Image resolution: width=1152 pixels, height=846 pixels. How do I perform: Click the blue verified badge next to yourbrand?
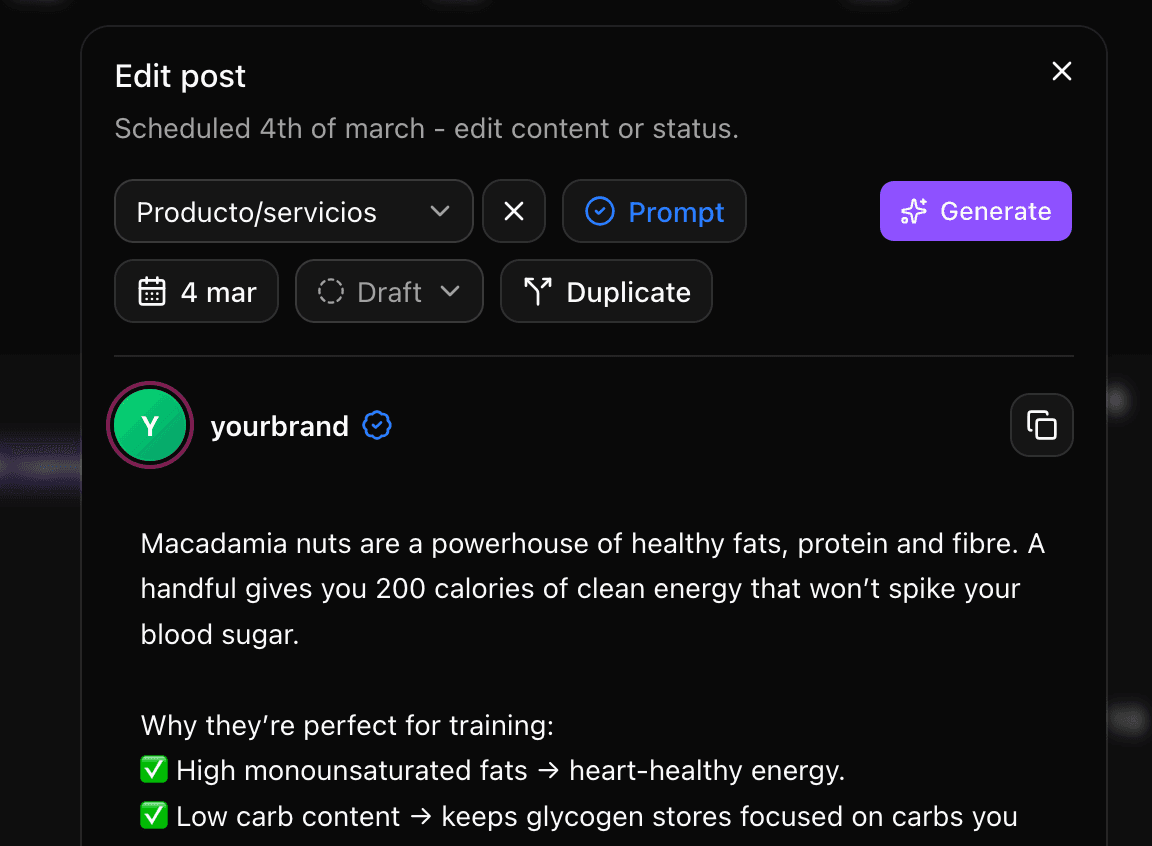[376, 425]
